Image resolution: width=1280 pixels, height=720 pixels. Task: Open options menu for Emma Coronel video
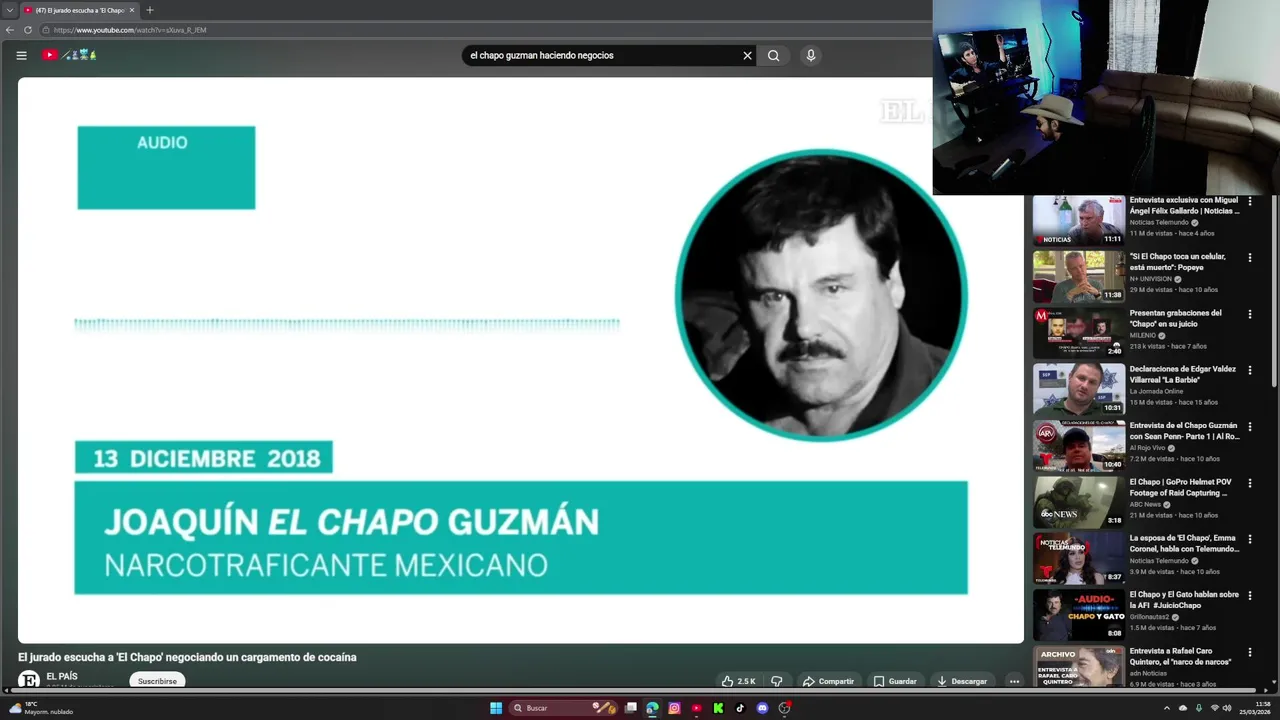1249,539
